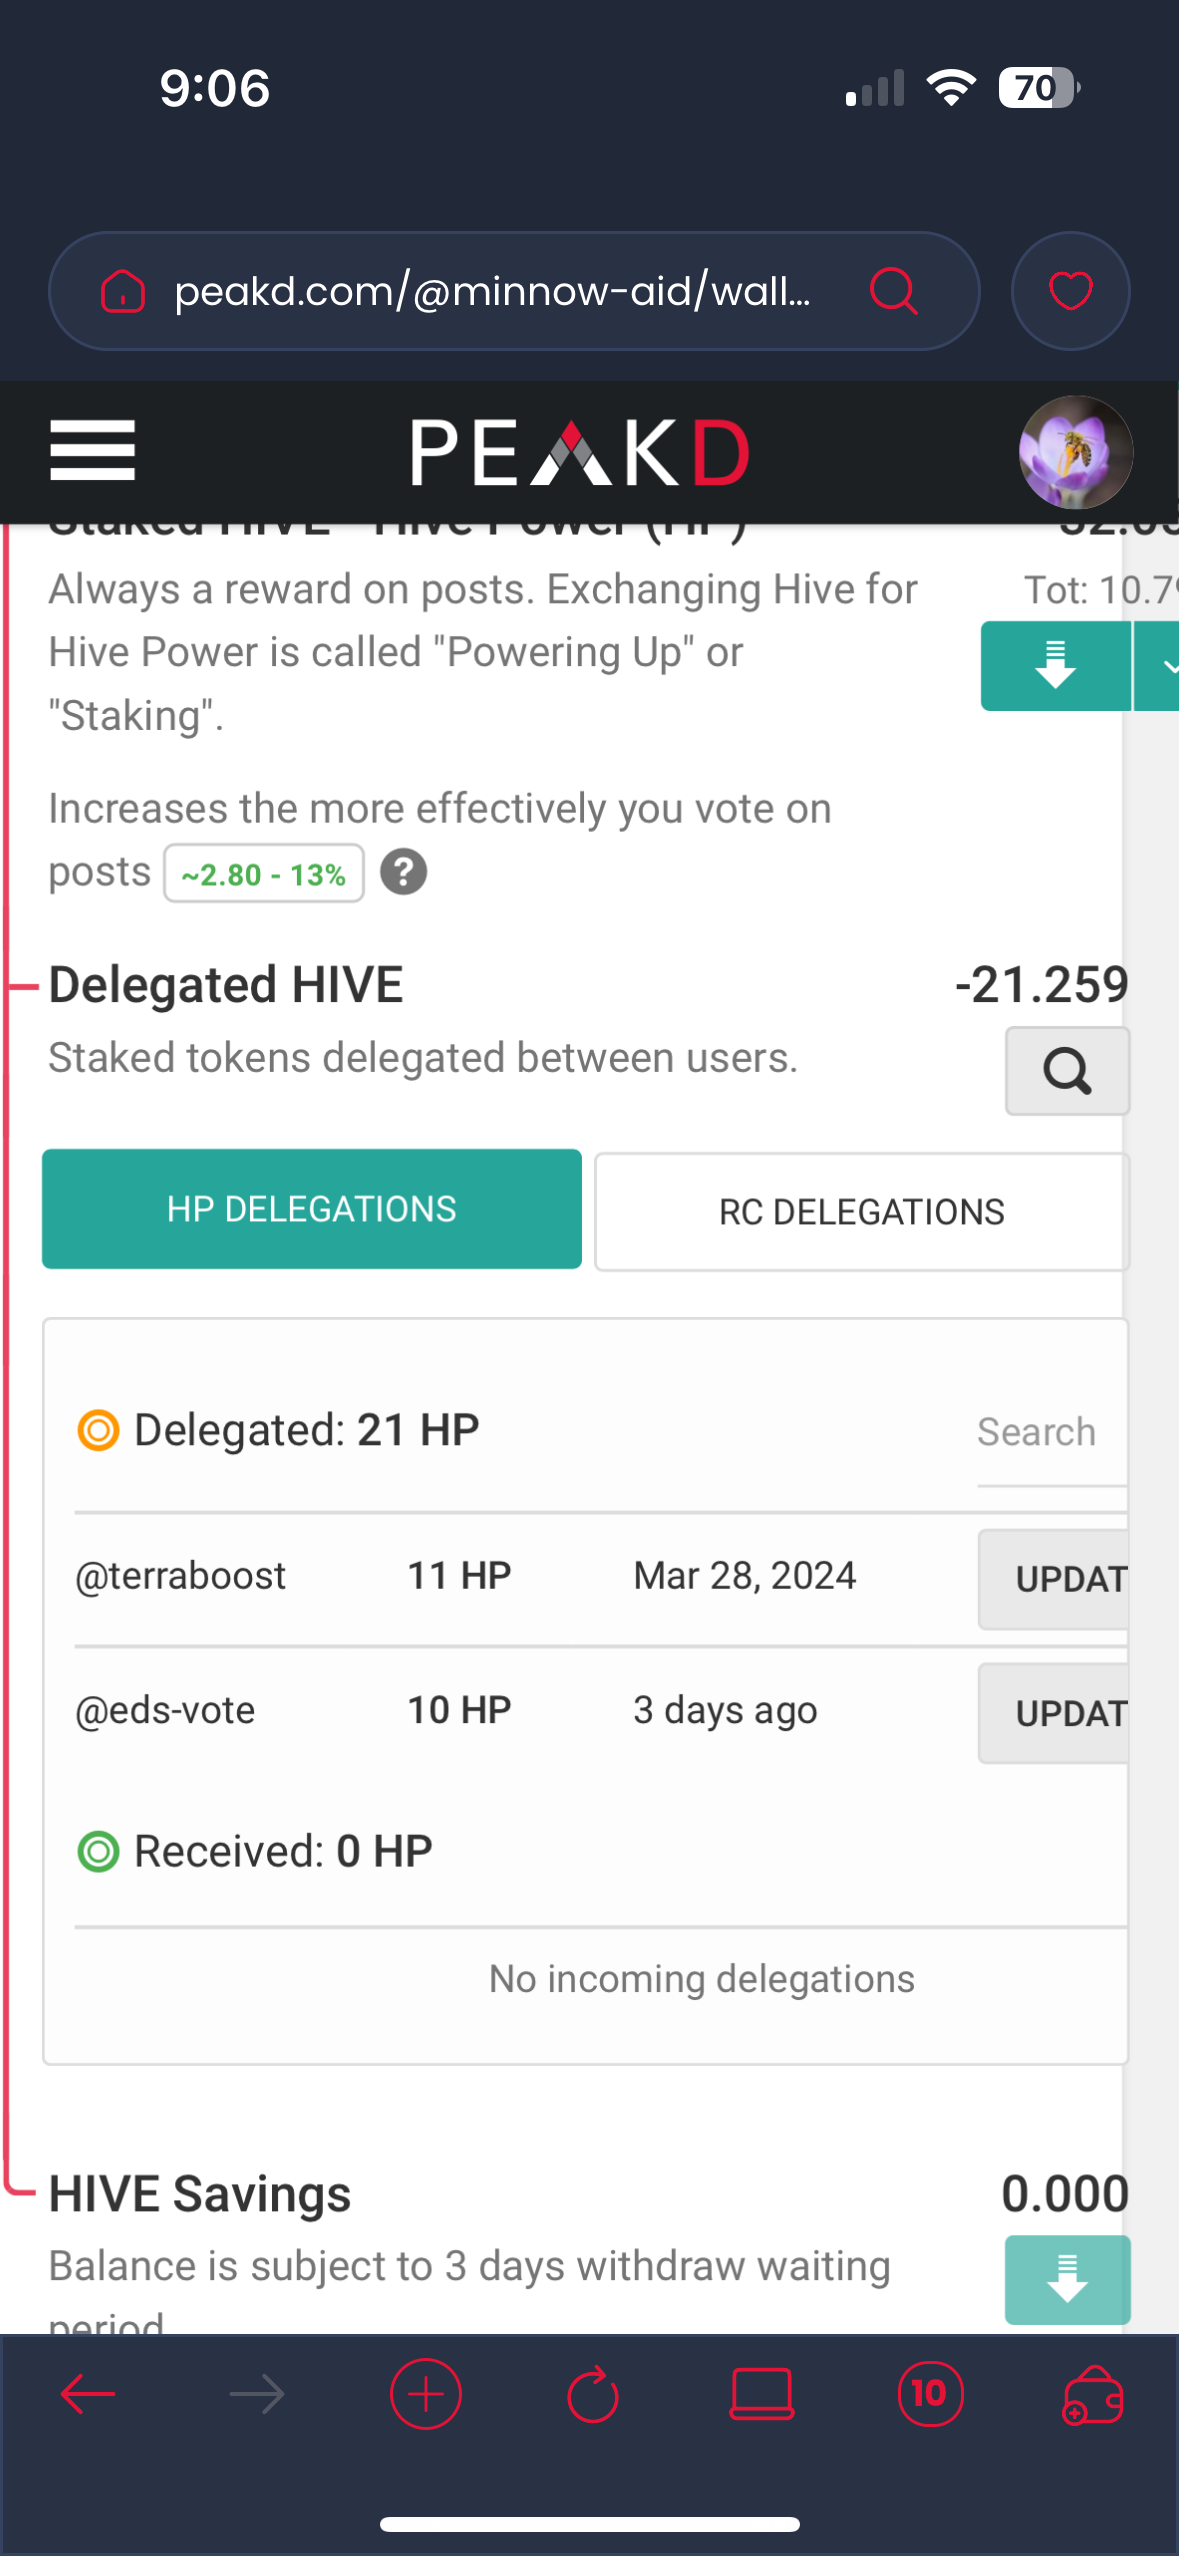Tap the Hive Power power-down arrow button

pos(1055,666)
